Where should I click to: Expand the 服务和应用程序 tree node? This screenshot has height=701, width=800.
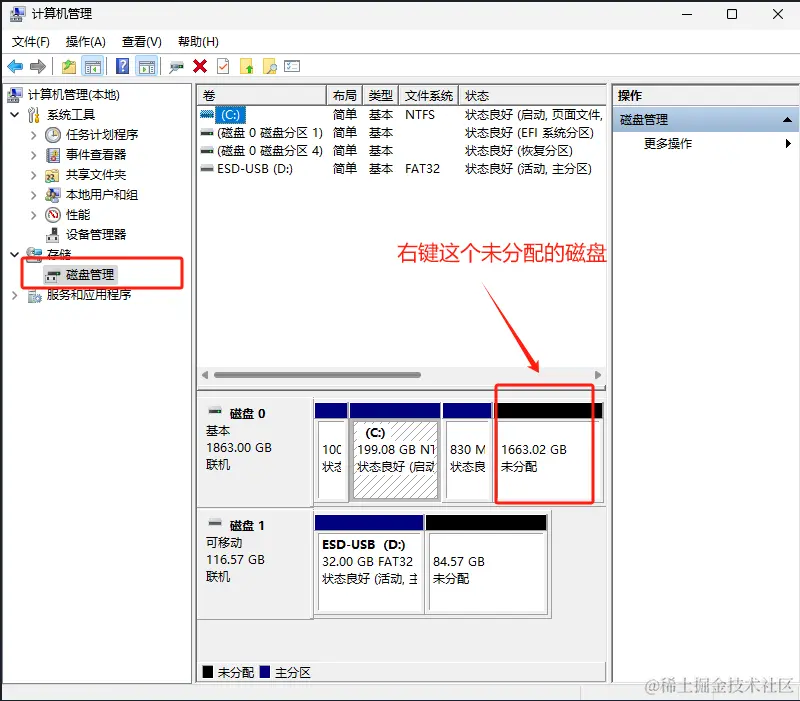click(x=14, y=294)
